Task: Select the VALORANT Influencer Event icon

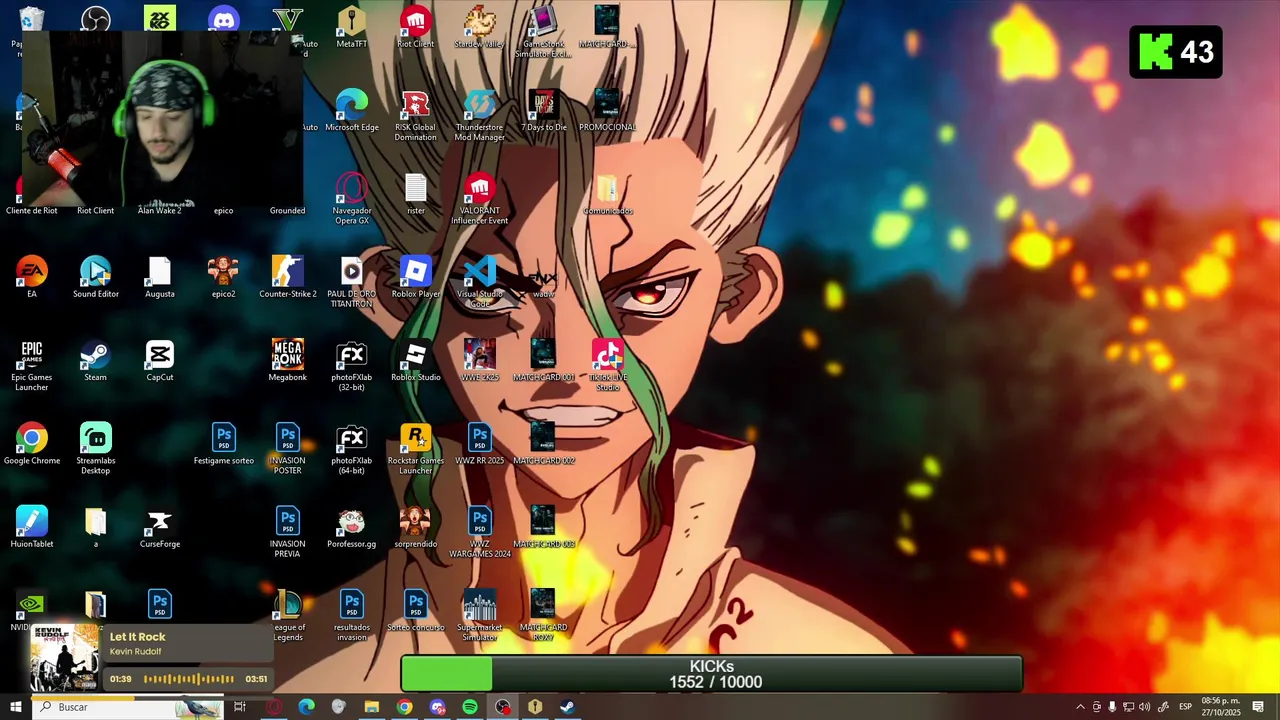Action: [x=480, y=198]
